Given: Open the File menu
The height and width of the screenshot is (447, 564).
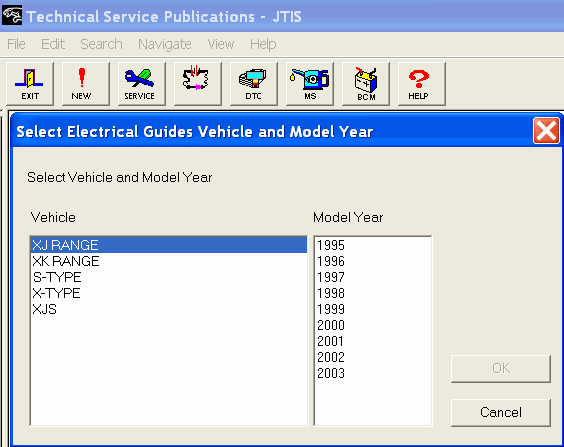Looking at the screenshot, I should tap(16, 44).
